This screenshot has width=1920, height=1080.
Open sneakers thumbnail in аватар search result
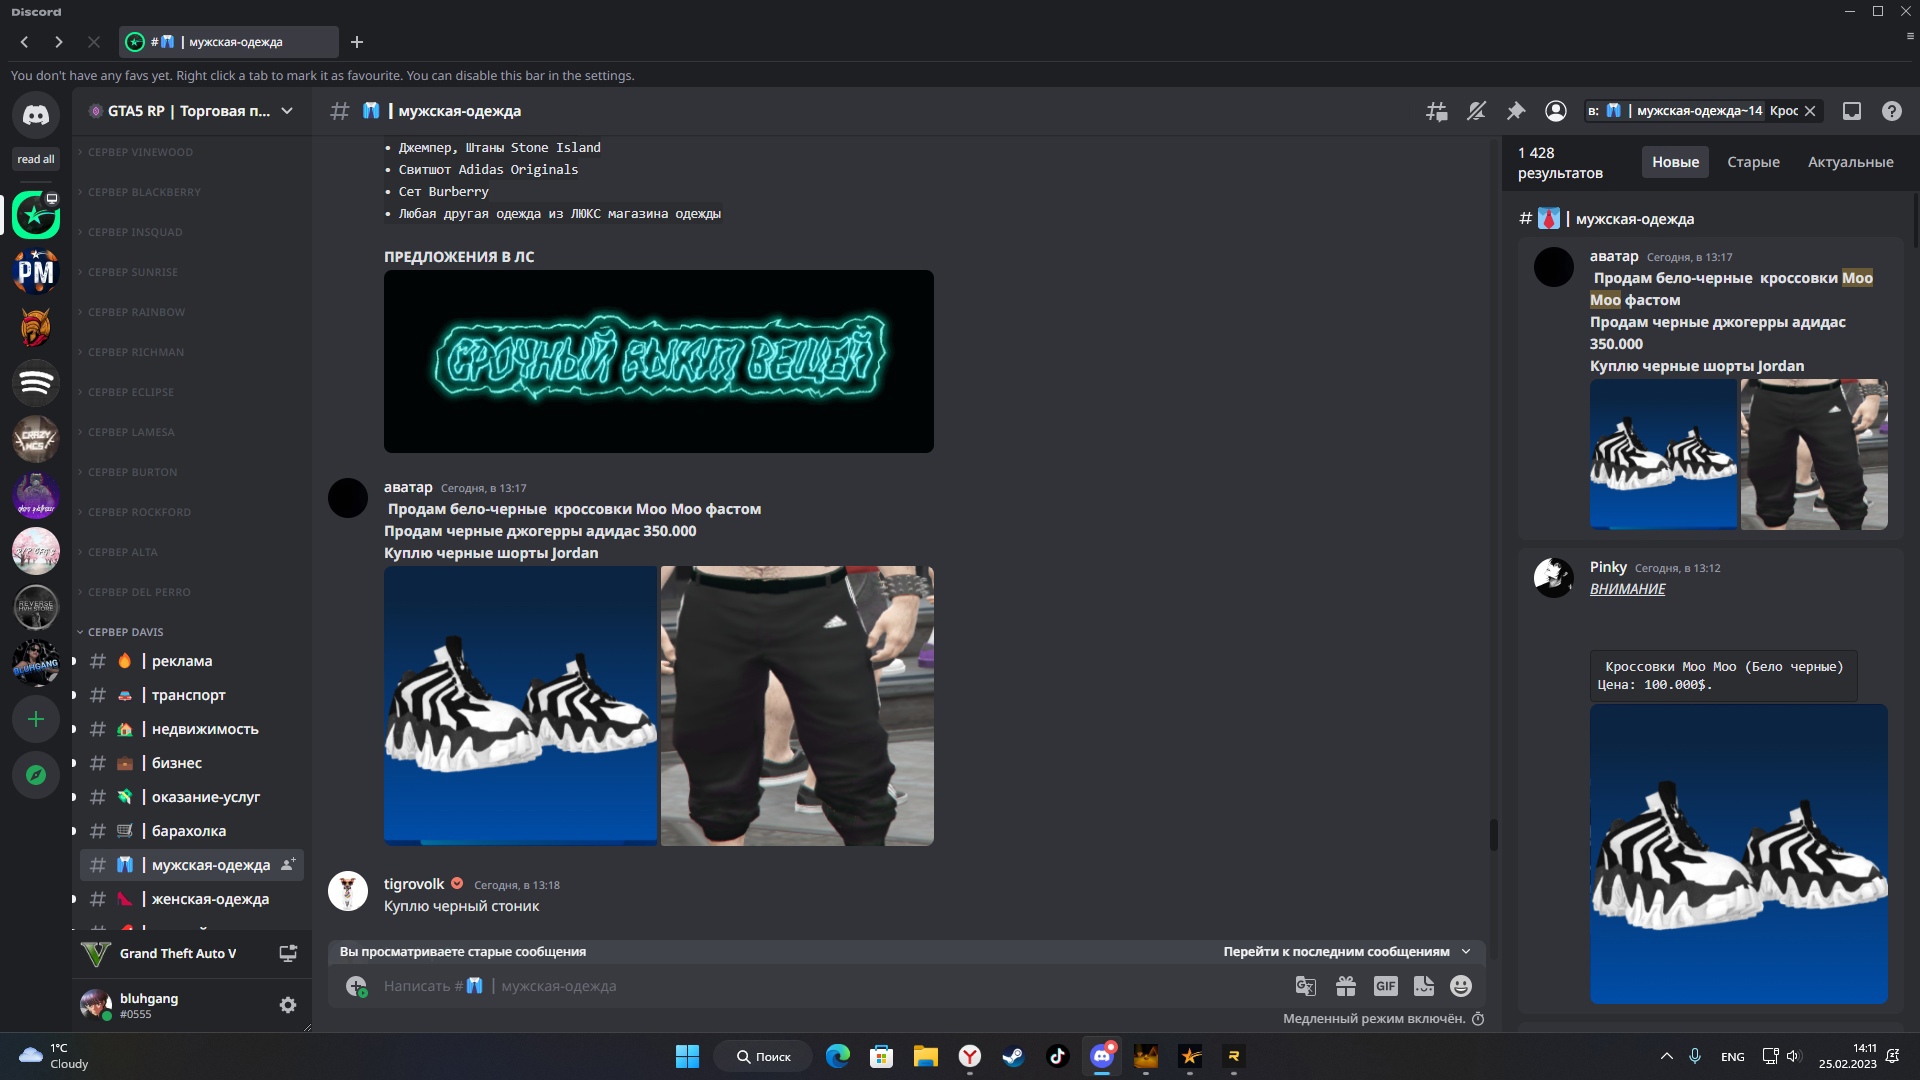pos(1663,454)
